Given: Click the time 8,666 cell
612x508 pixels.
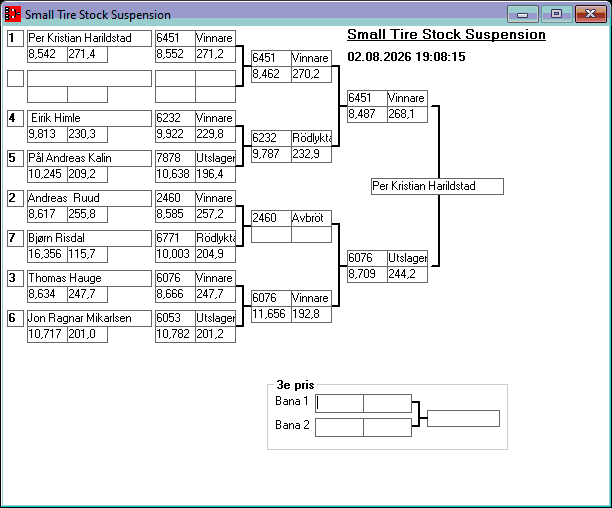Looking at the screenshot, I should (x=175, y=294).
